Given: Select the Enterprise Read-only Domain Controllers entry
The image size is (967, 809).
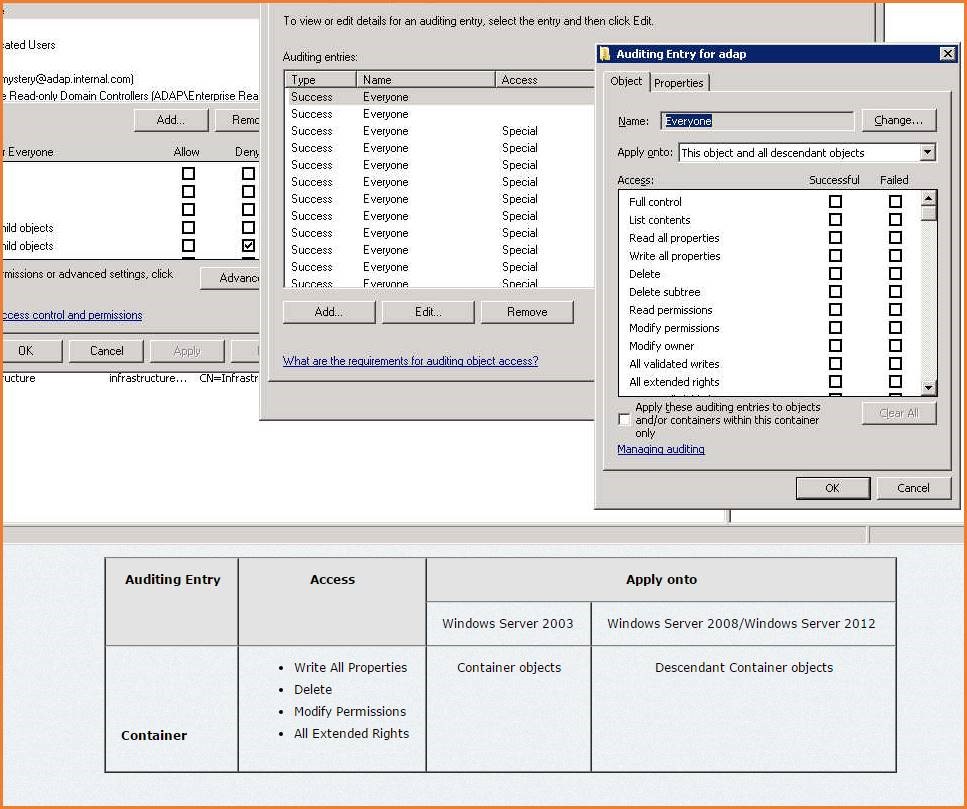Looking at the screenshot, I should point(130,96).
